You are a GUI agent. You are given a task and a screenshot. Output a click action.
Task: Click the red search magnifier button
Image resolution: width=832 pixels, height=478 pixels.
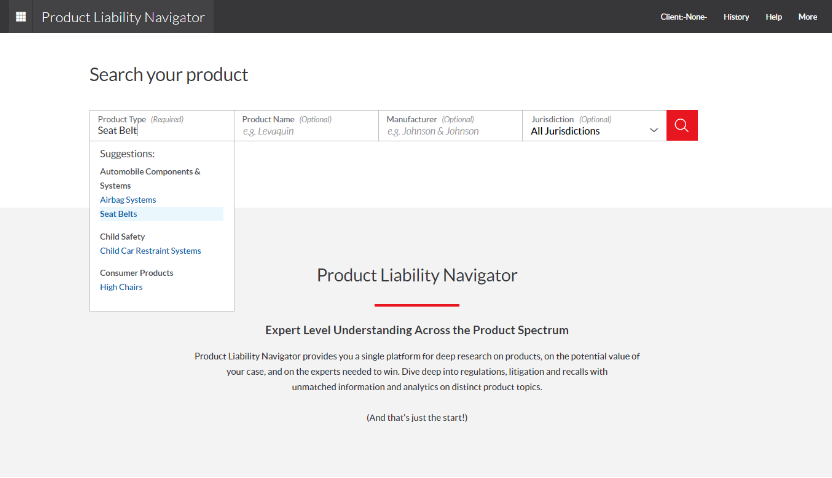pos(682,126)
